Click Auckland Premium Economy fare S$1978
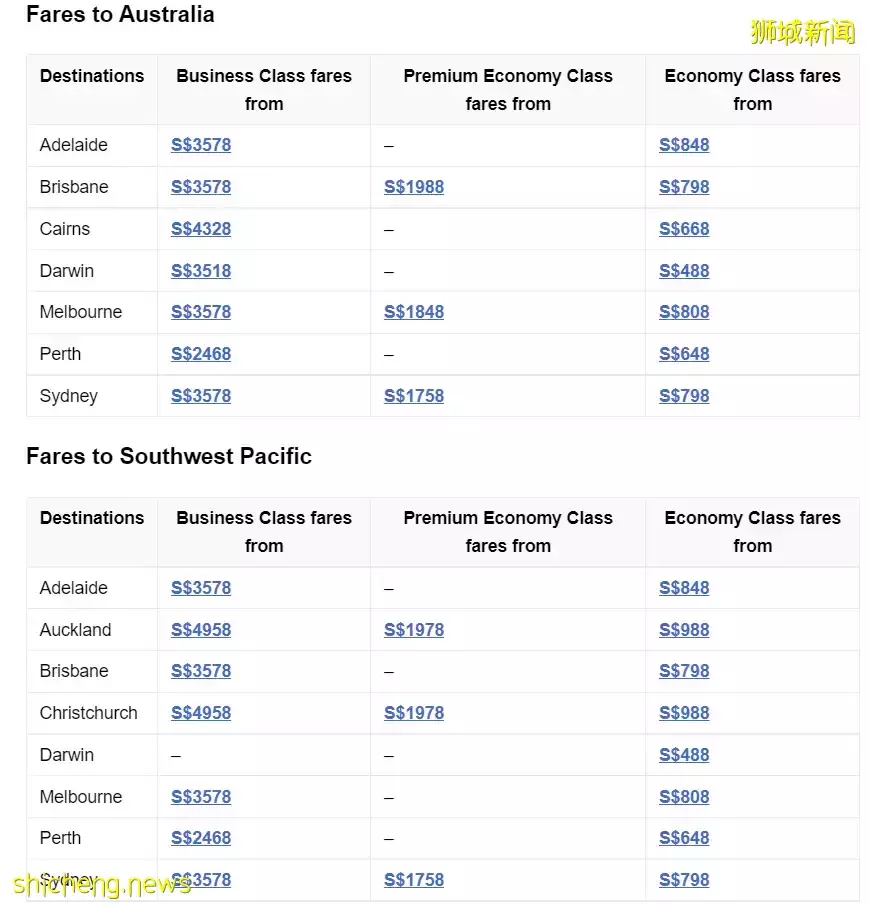The height and width of the screenshot is (904, 870). tap(414, 630)
